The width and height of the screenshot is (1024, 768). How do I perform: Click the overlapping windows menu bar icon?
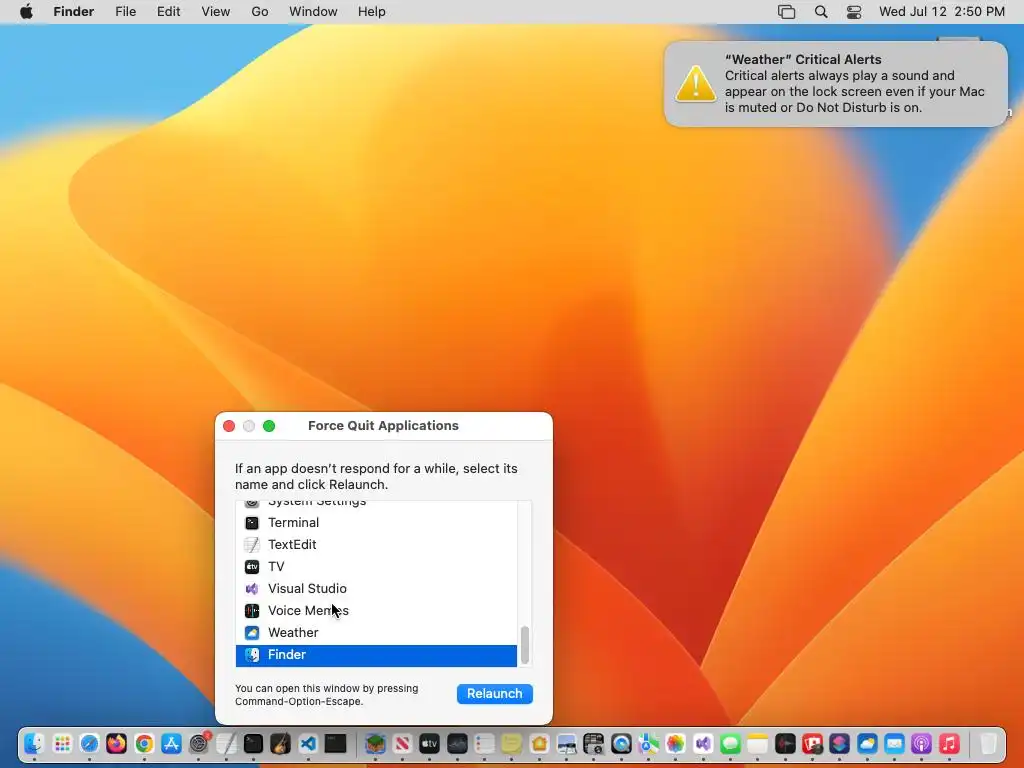(x=787, y=12)
